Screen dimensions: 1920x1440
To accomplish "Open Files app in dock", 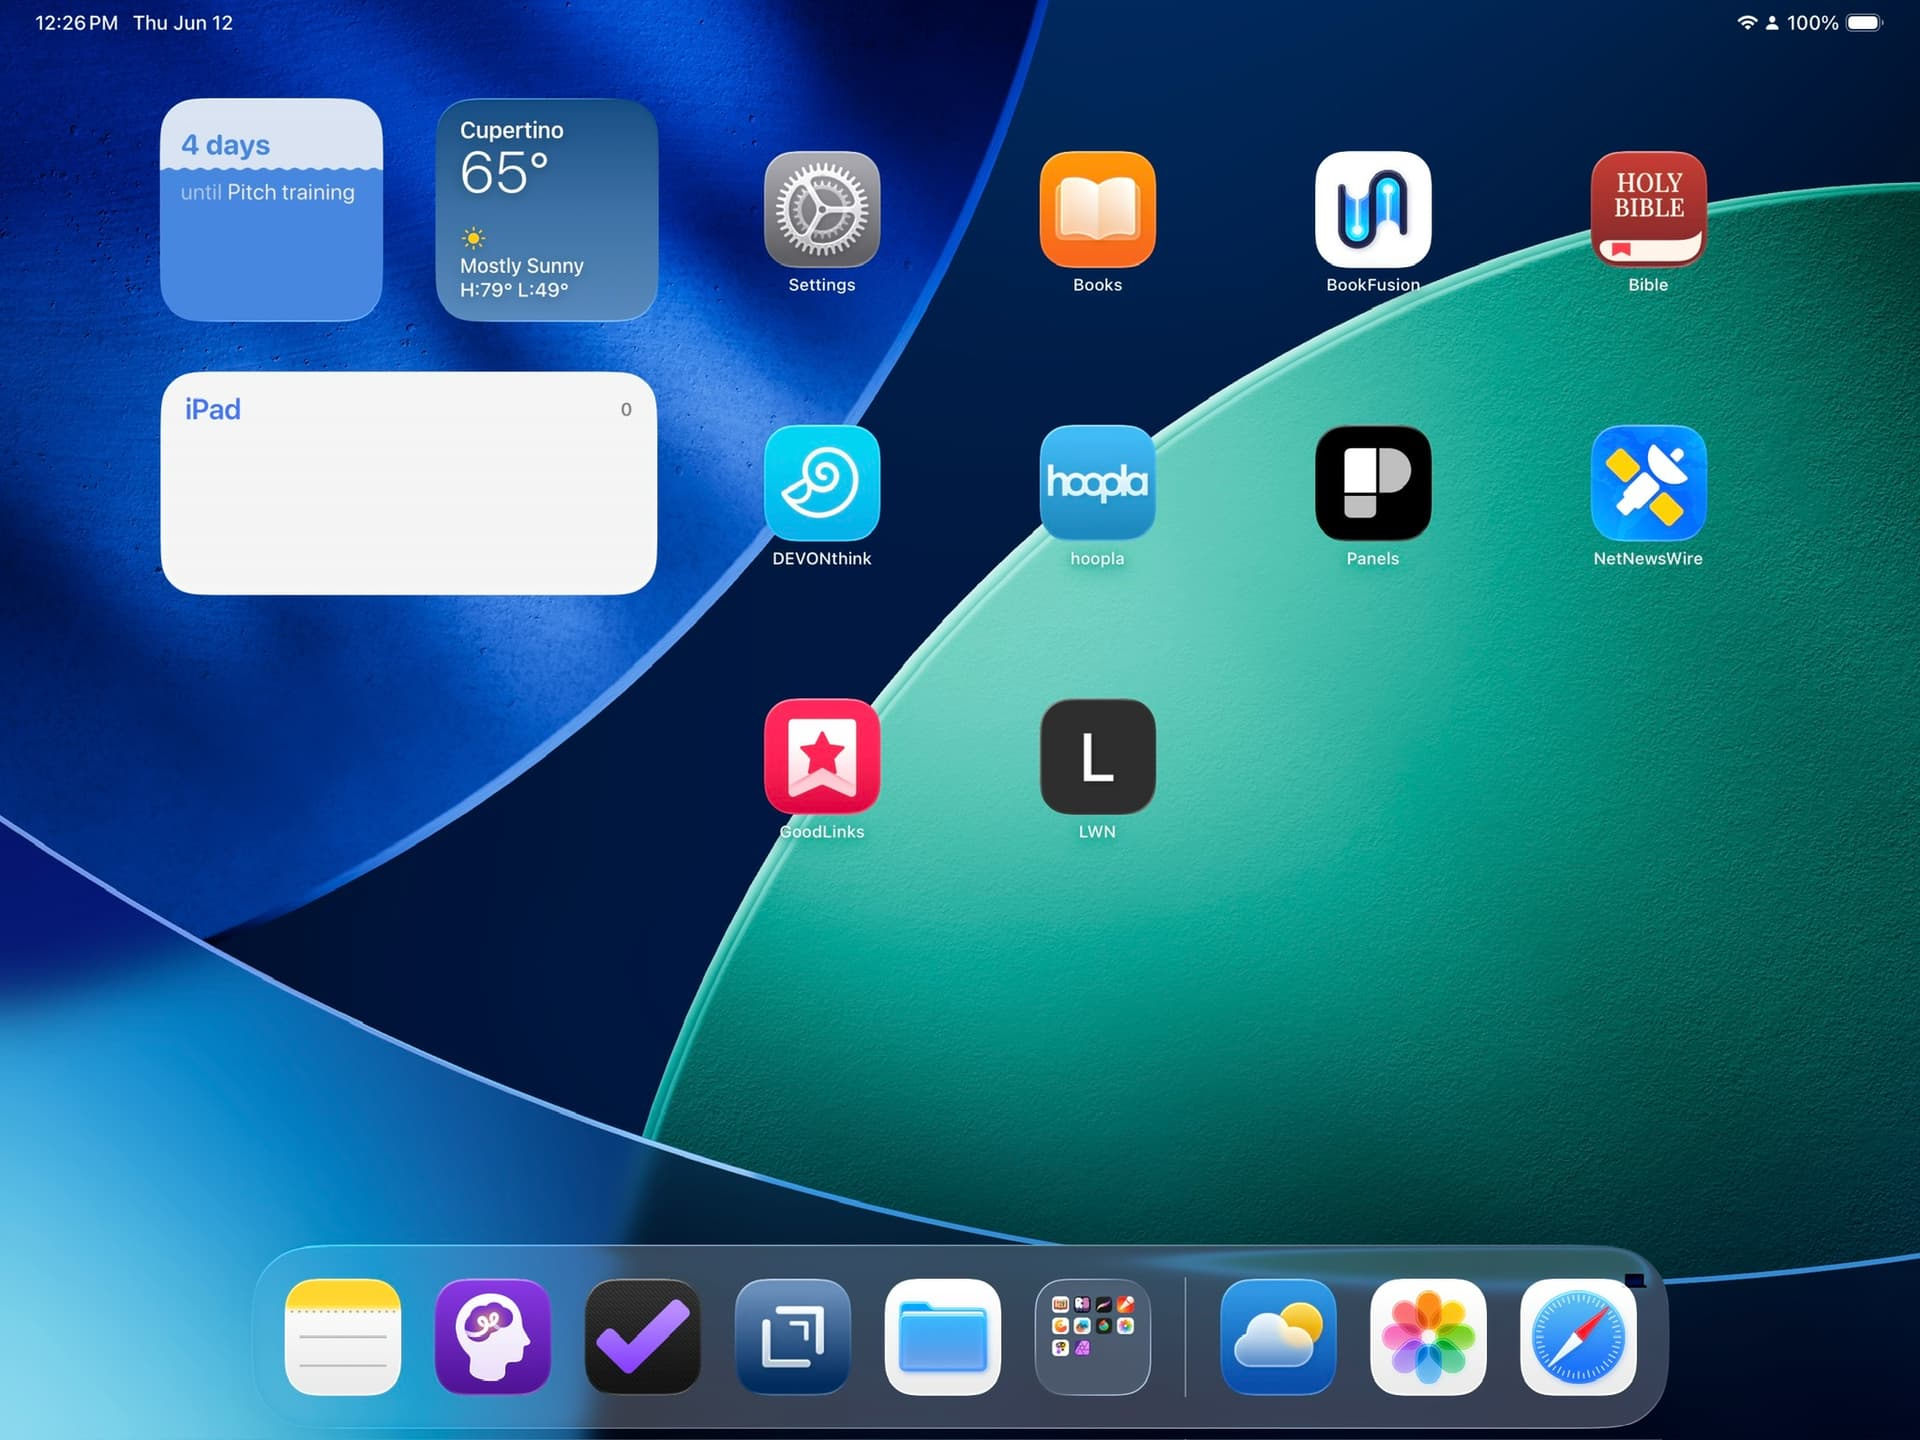I will tap(943, 1336).
